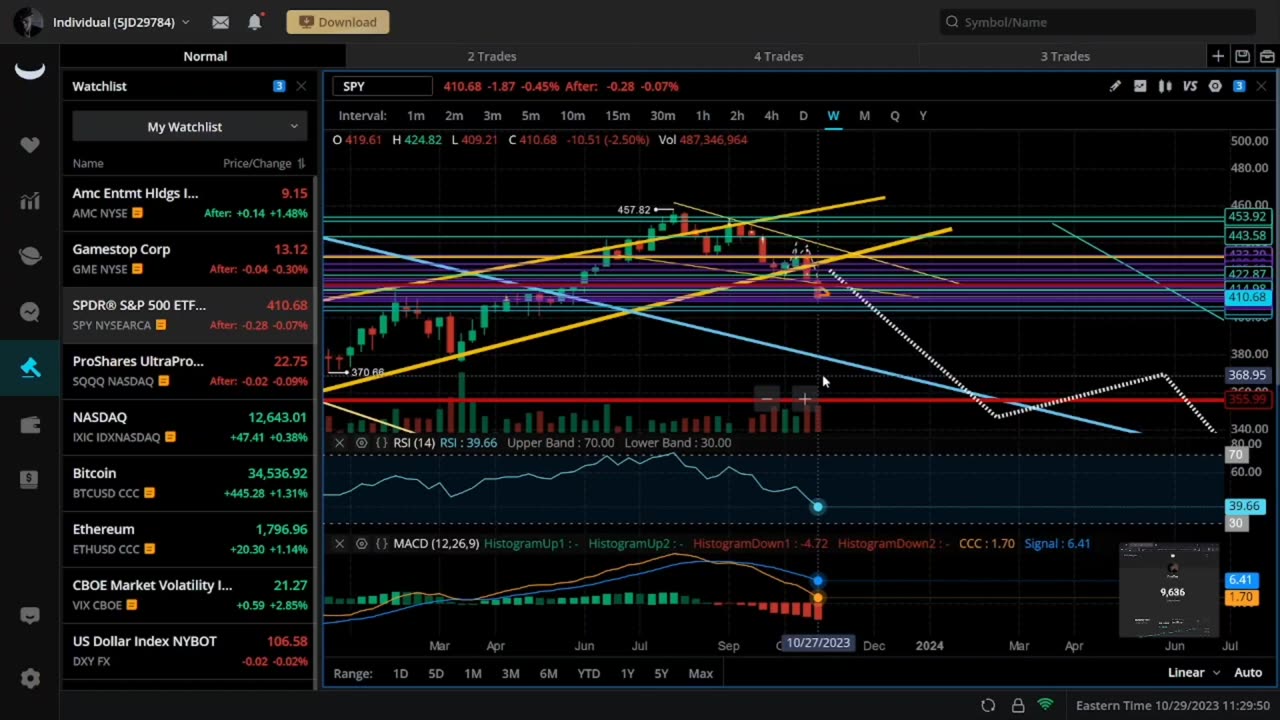Open the notifications bell
Screen dimensions: 1280x720
pyautogui.click(x=254, y=22)
